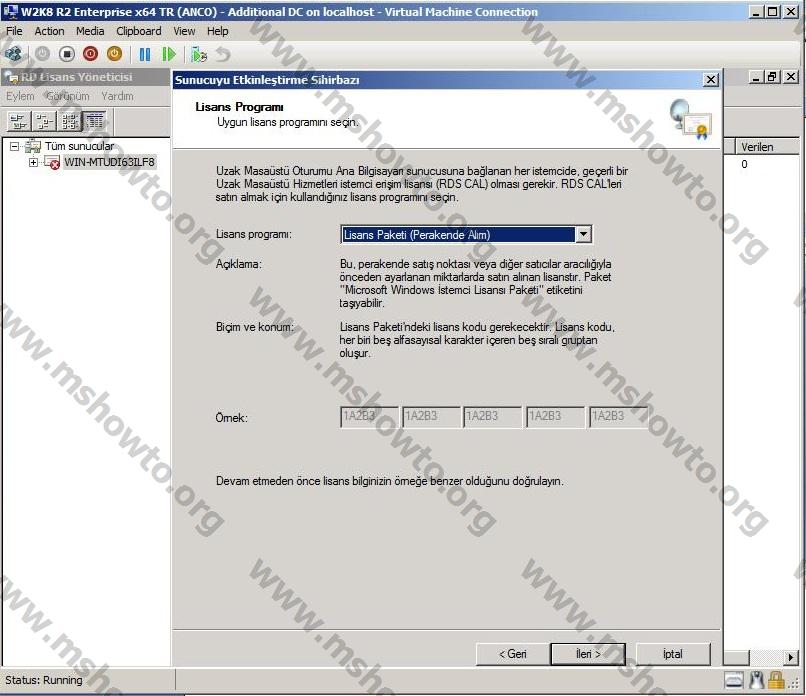Click the green Reset VM icon

point(169,54)
